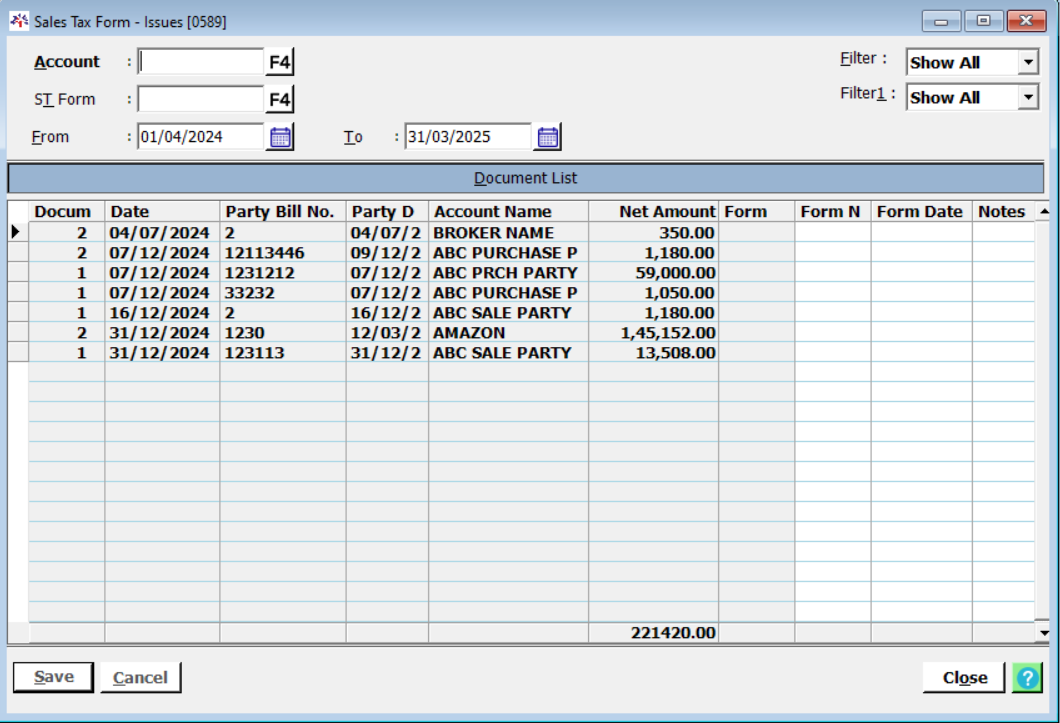Select the BROKER NAME row
The width and height of the screenshot is (1060, 723).
[x=493, y=233]
